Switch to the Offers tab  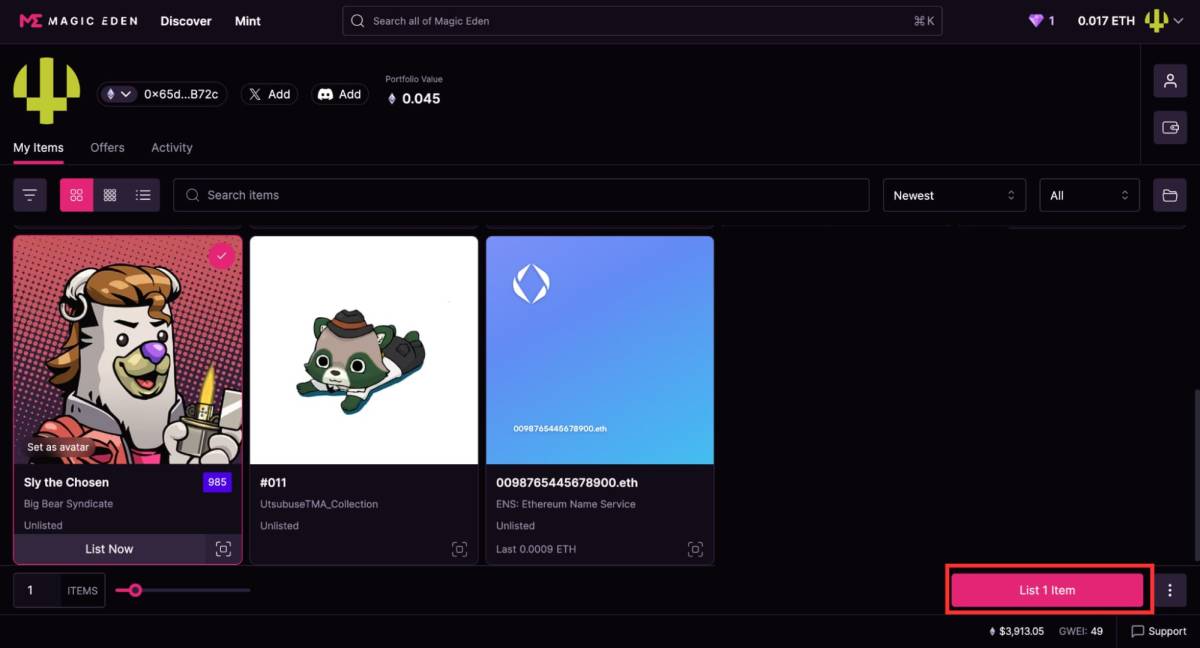point(107,147)
